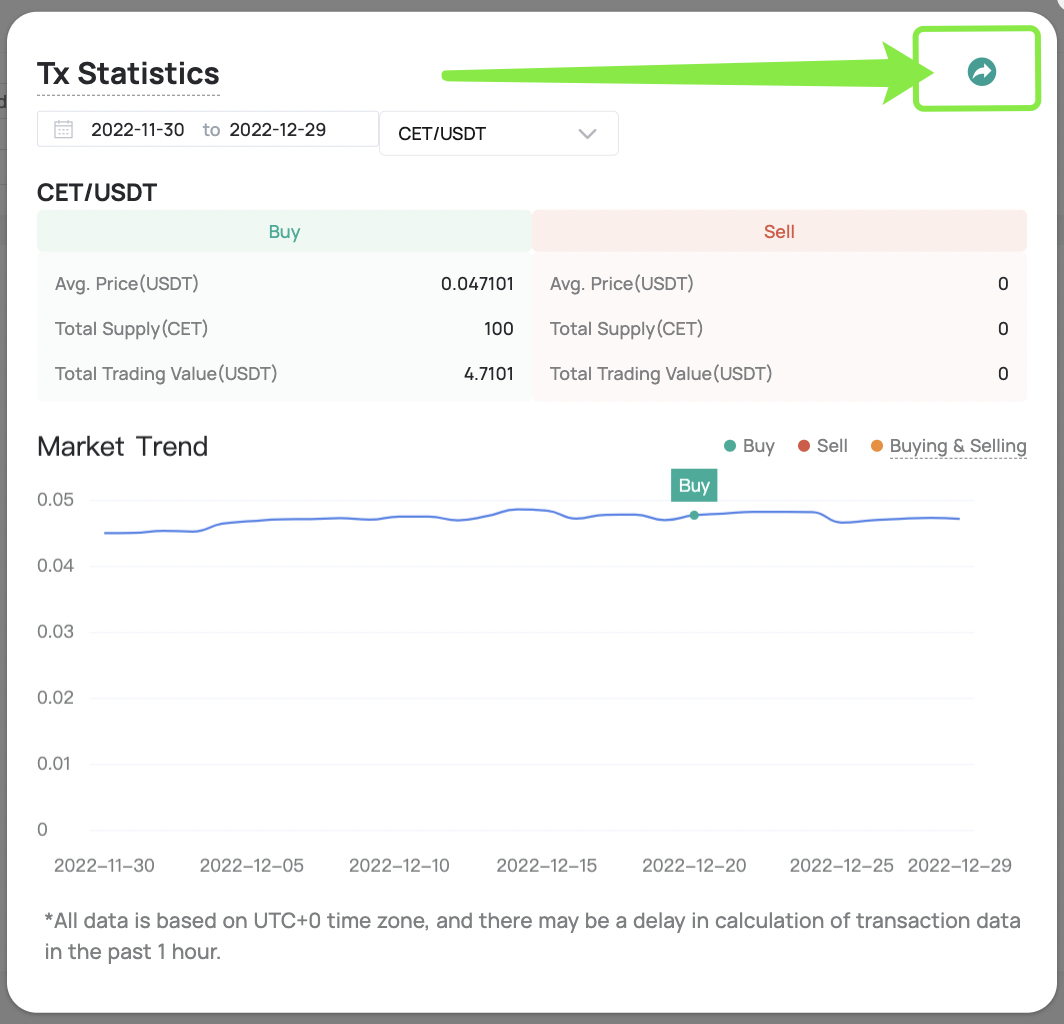Select the Buy legend marker icon
1064x1024 pixels.
pos(729,446)
